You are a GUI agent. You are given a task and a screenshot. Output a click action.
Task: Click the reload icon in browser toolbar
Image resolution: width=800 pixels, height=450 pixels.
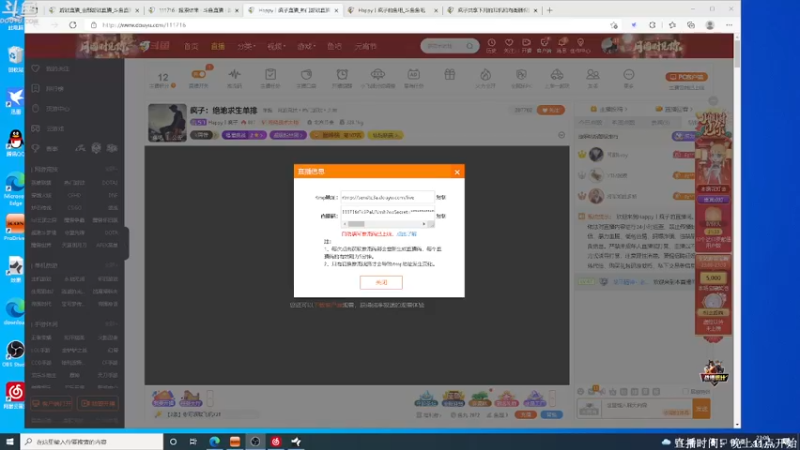[x=73, y=25]
